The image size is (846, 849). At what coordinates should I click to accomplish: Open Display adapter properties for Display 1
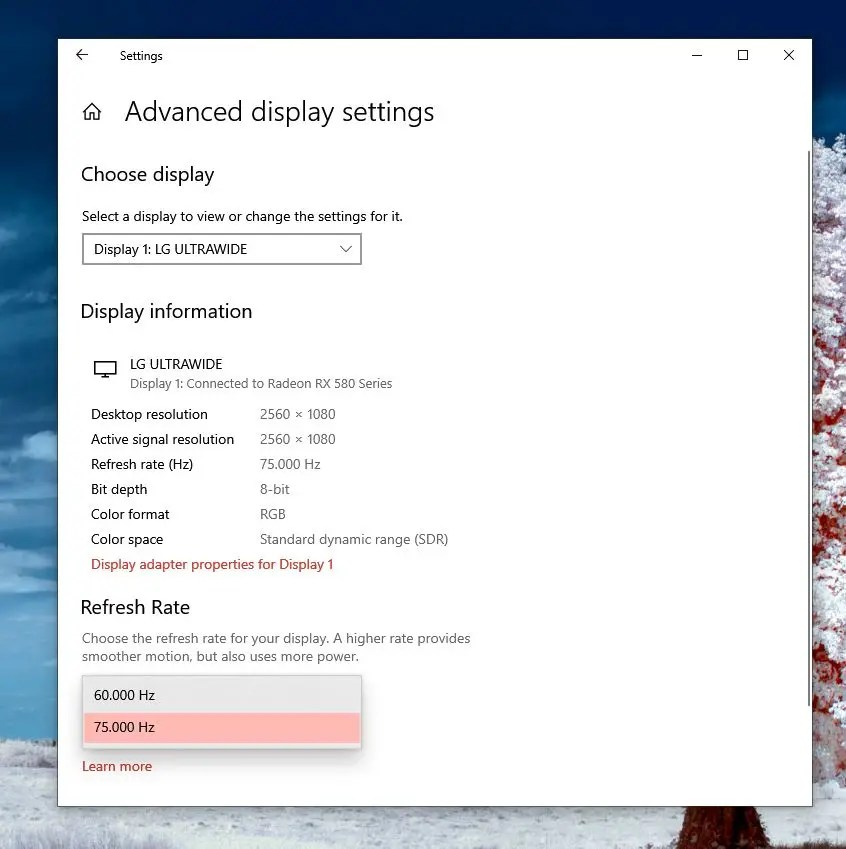tap(212, 564)
